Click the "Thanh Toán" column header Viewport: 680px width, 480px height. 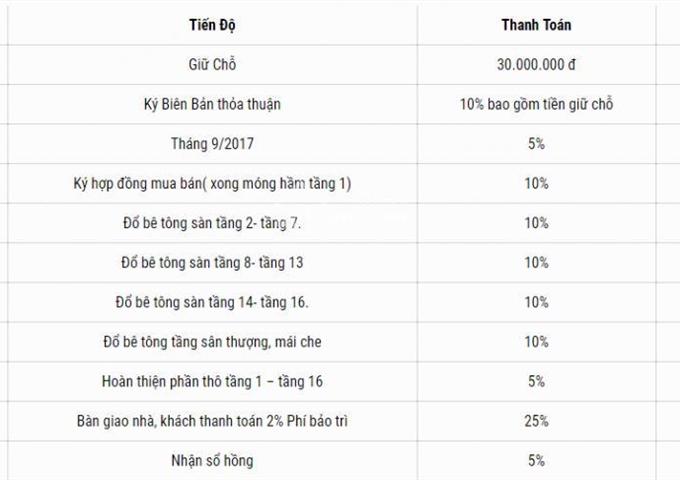coord(535,26)
